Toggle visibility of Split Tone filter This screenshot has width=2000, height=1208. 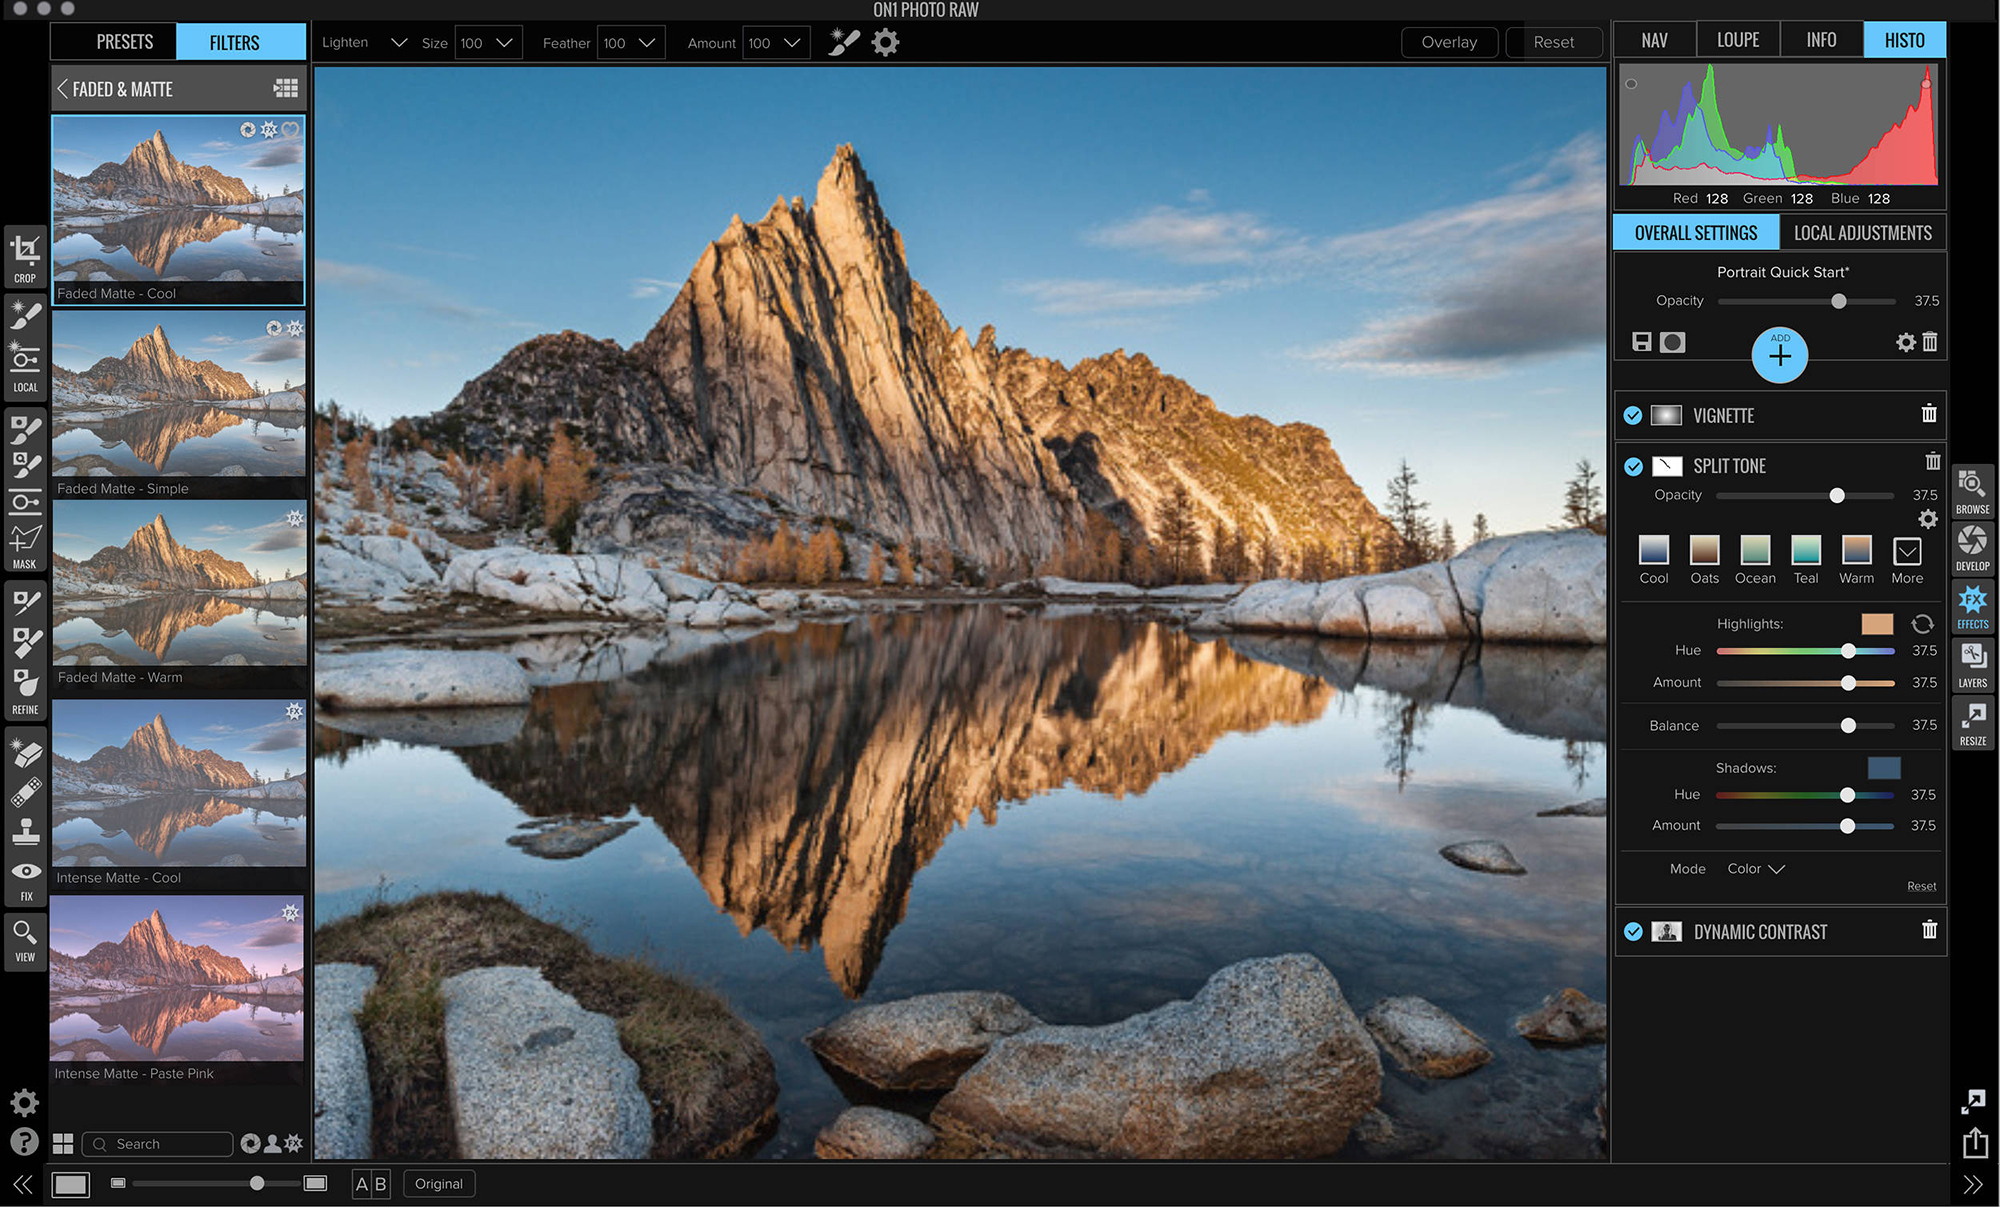tap(1634, 465)
